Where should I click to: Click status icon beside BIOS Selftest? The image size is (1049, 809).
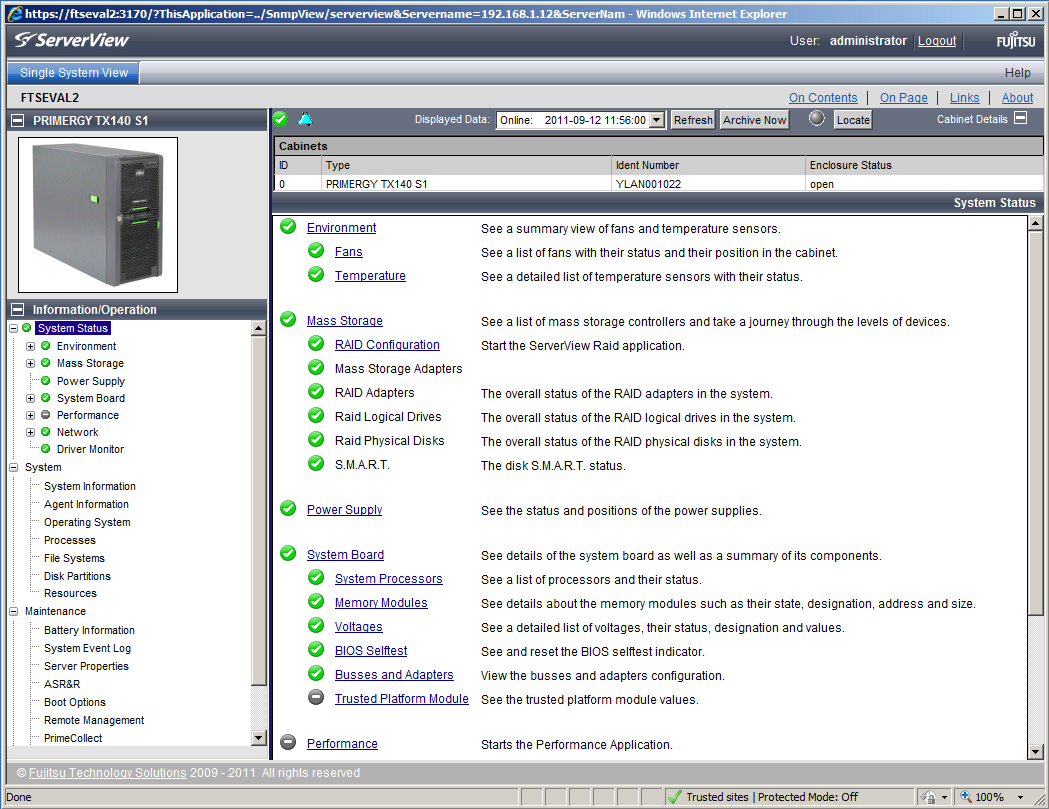point(316,650)
